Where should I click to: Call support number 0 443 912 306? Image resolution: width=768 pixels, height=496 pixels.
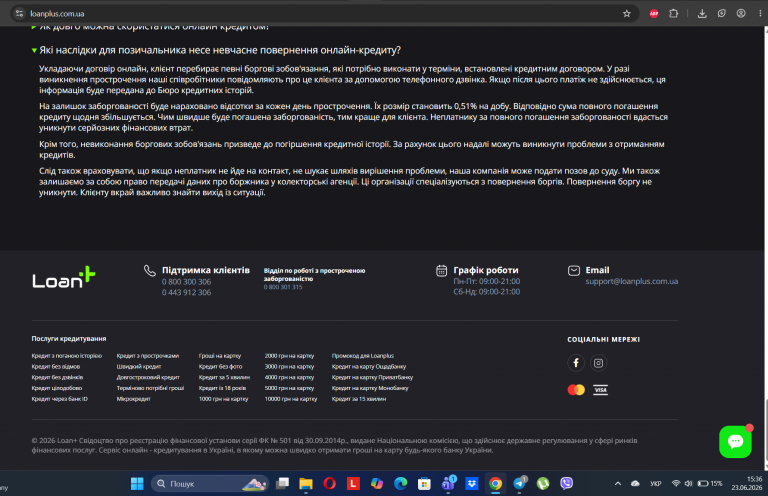(x=187, y=292)
